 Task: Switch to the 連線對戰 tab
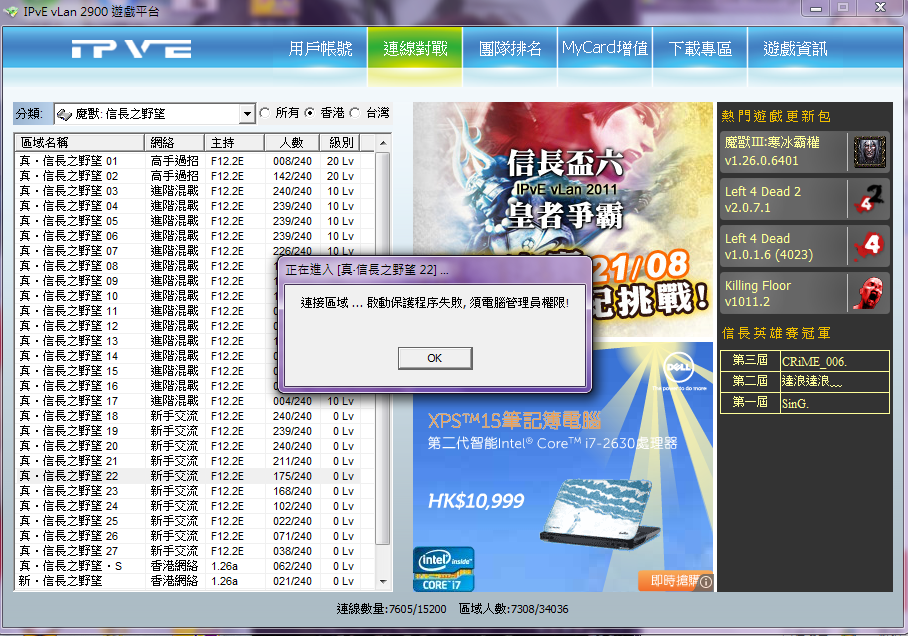tap(415, 49)
